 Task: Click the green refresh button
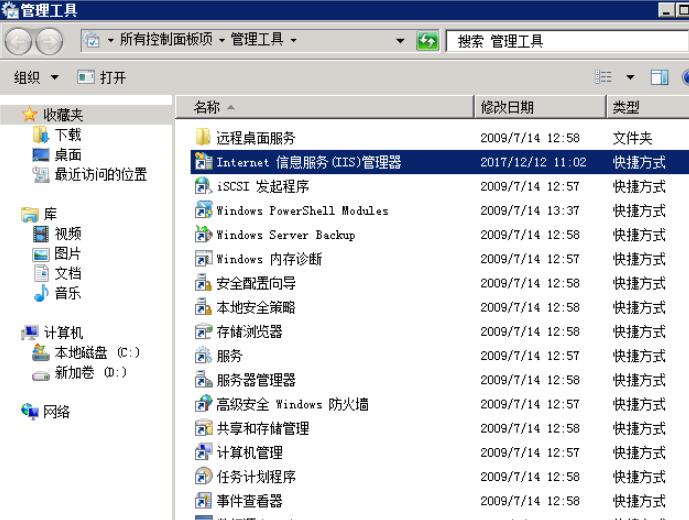click(x=427, y=41)
